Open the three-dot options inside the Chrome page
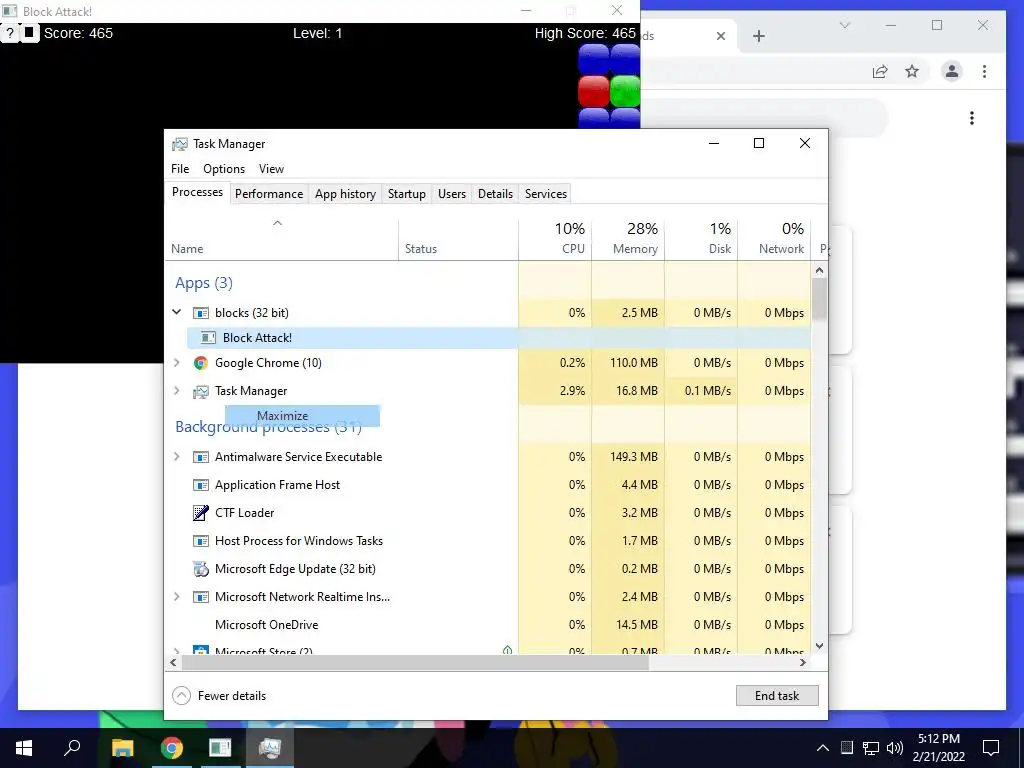The height and width of the screenshot is (768, 1024). pos(972,118)
